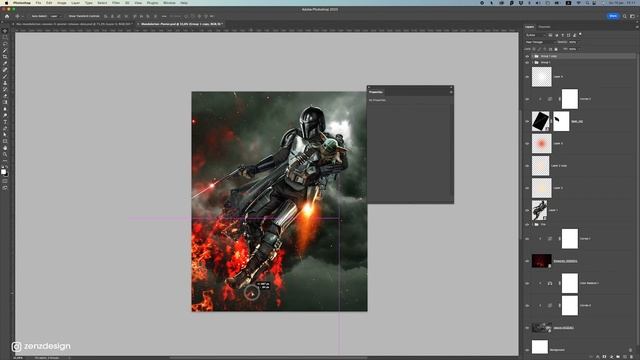Select the Layer 2 copy thumbnail

pyautogui.click(x=541, y=166)
